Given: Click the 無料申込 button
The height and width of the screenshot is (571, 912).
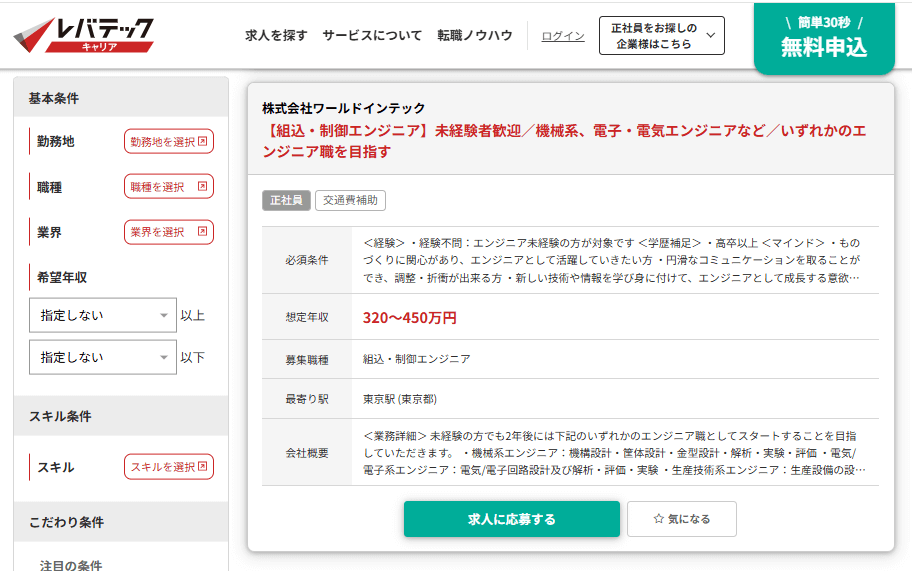Looking at the screenshot, I should click(824, 38).
